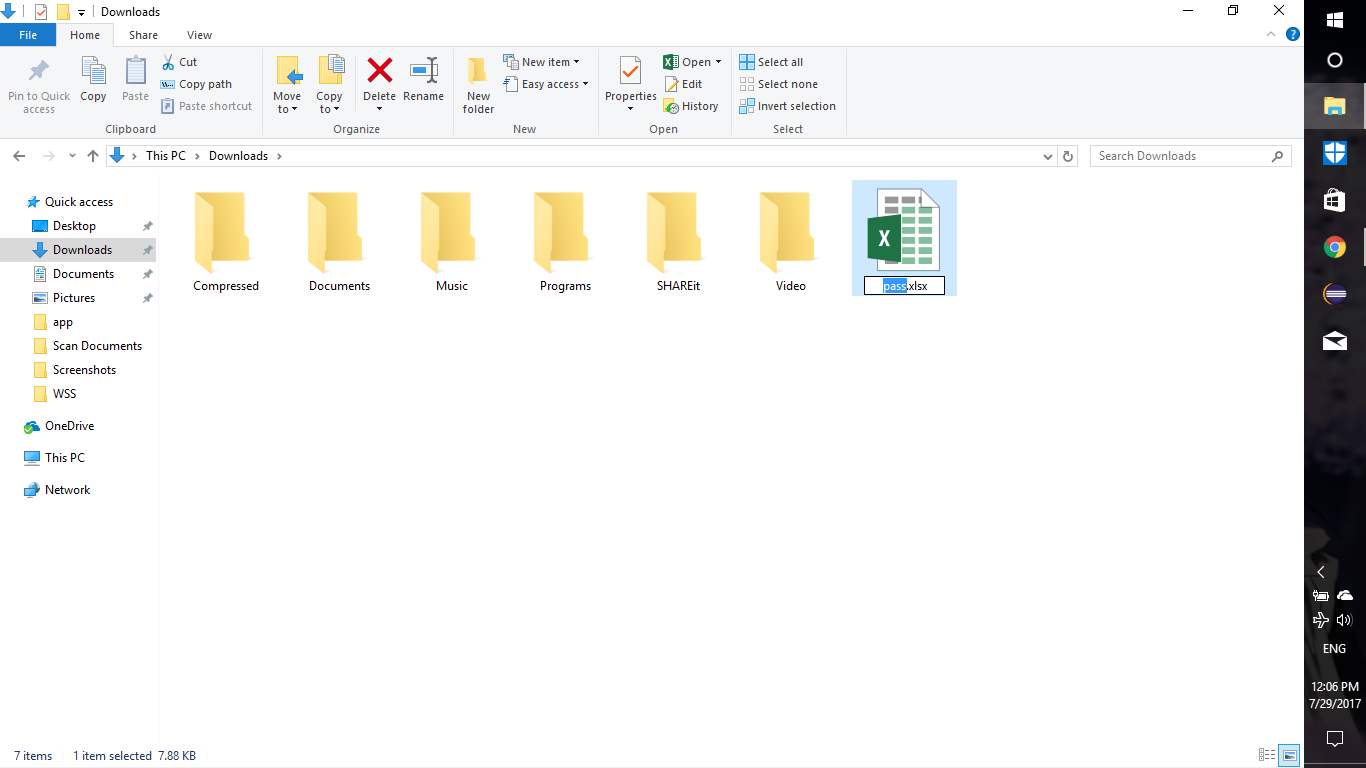Click the Copy icon in Clipboard group

93,80
